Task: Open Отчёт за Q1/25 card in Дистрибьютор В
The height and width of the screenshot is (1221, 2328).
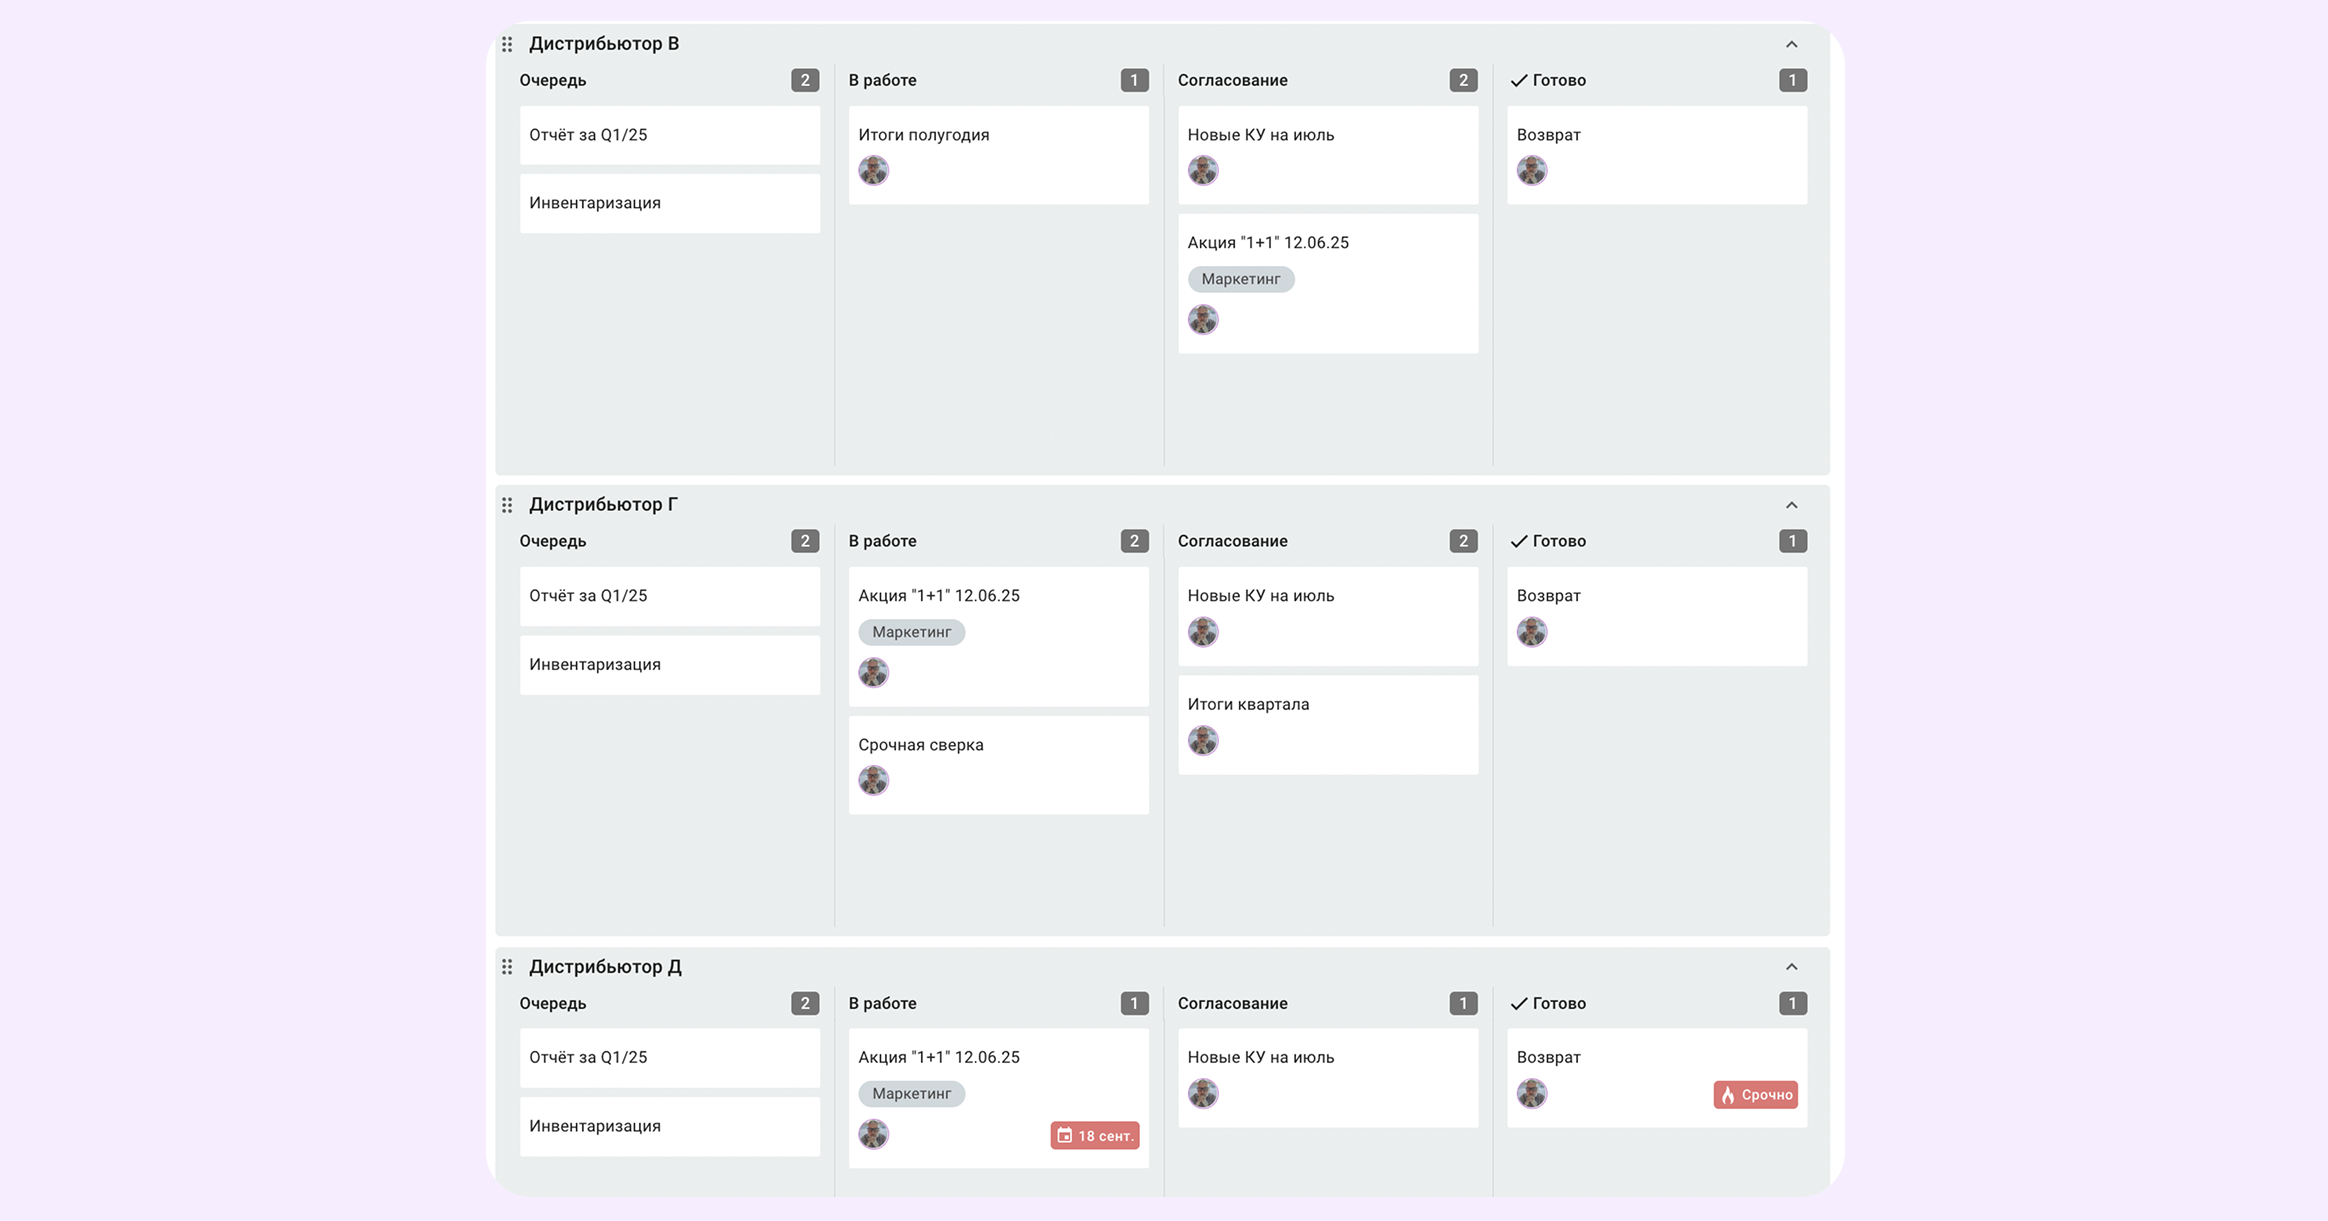Action: 669,136
